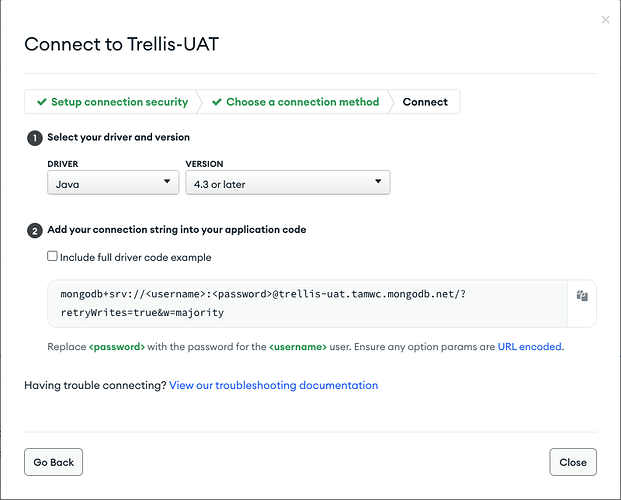Enable Include full driver code example checkbox
The width and height of the screenshot is (621, 500).
point(52,257)
